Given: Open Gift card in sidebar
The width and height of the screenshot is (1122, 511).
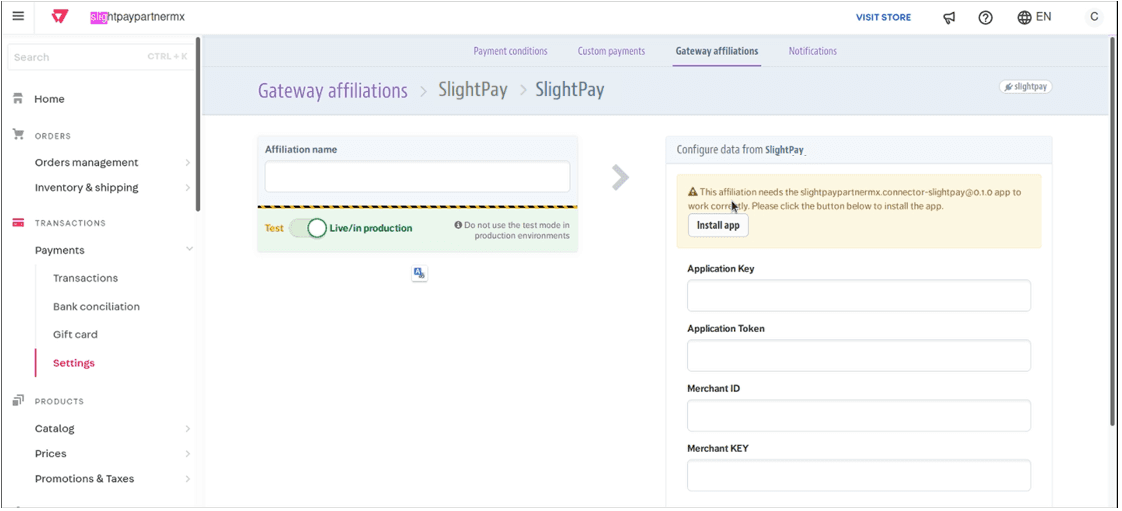Looking at the screenshot, I should (x=75, y=334).
